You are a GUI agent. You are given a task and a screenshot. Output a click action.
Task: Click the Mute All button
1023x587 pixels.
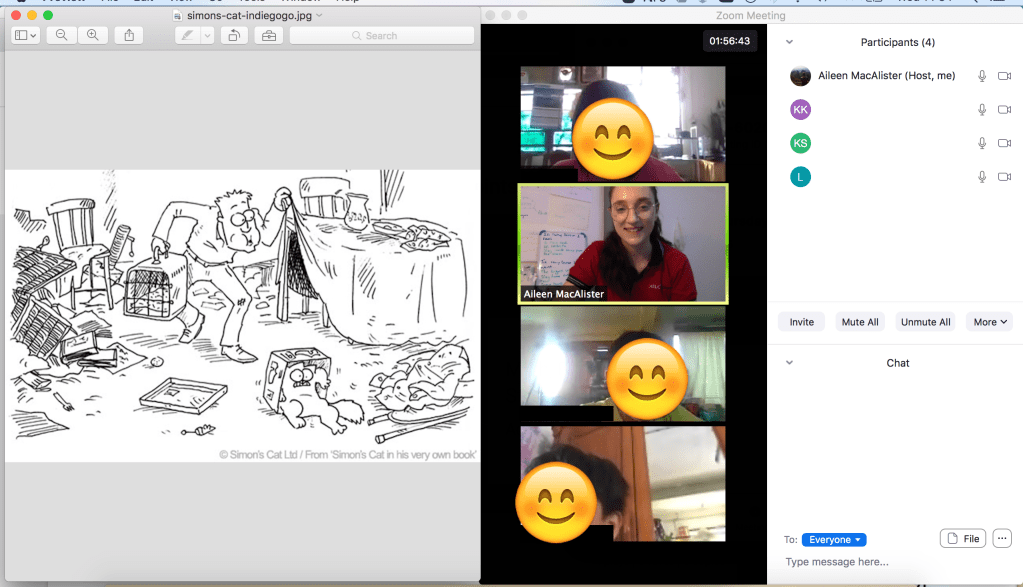click(860, 322)
